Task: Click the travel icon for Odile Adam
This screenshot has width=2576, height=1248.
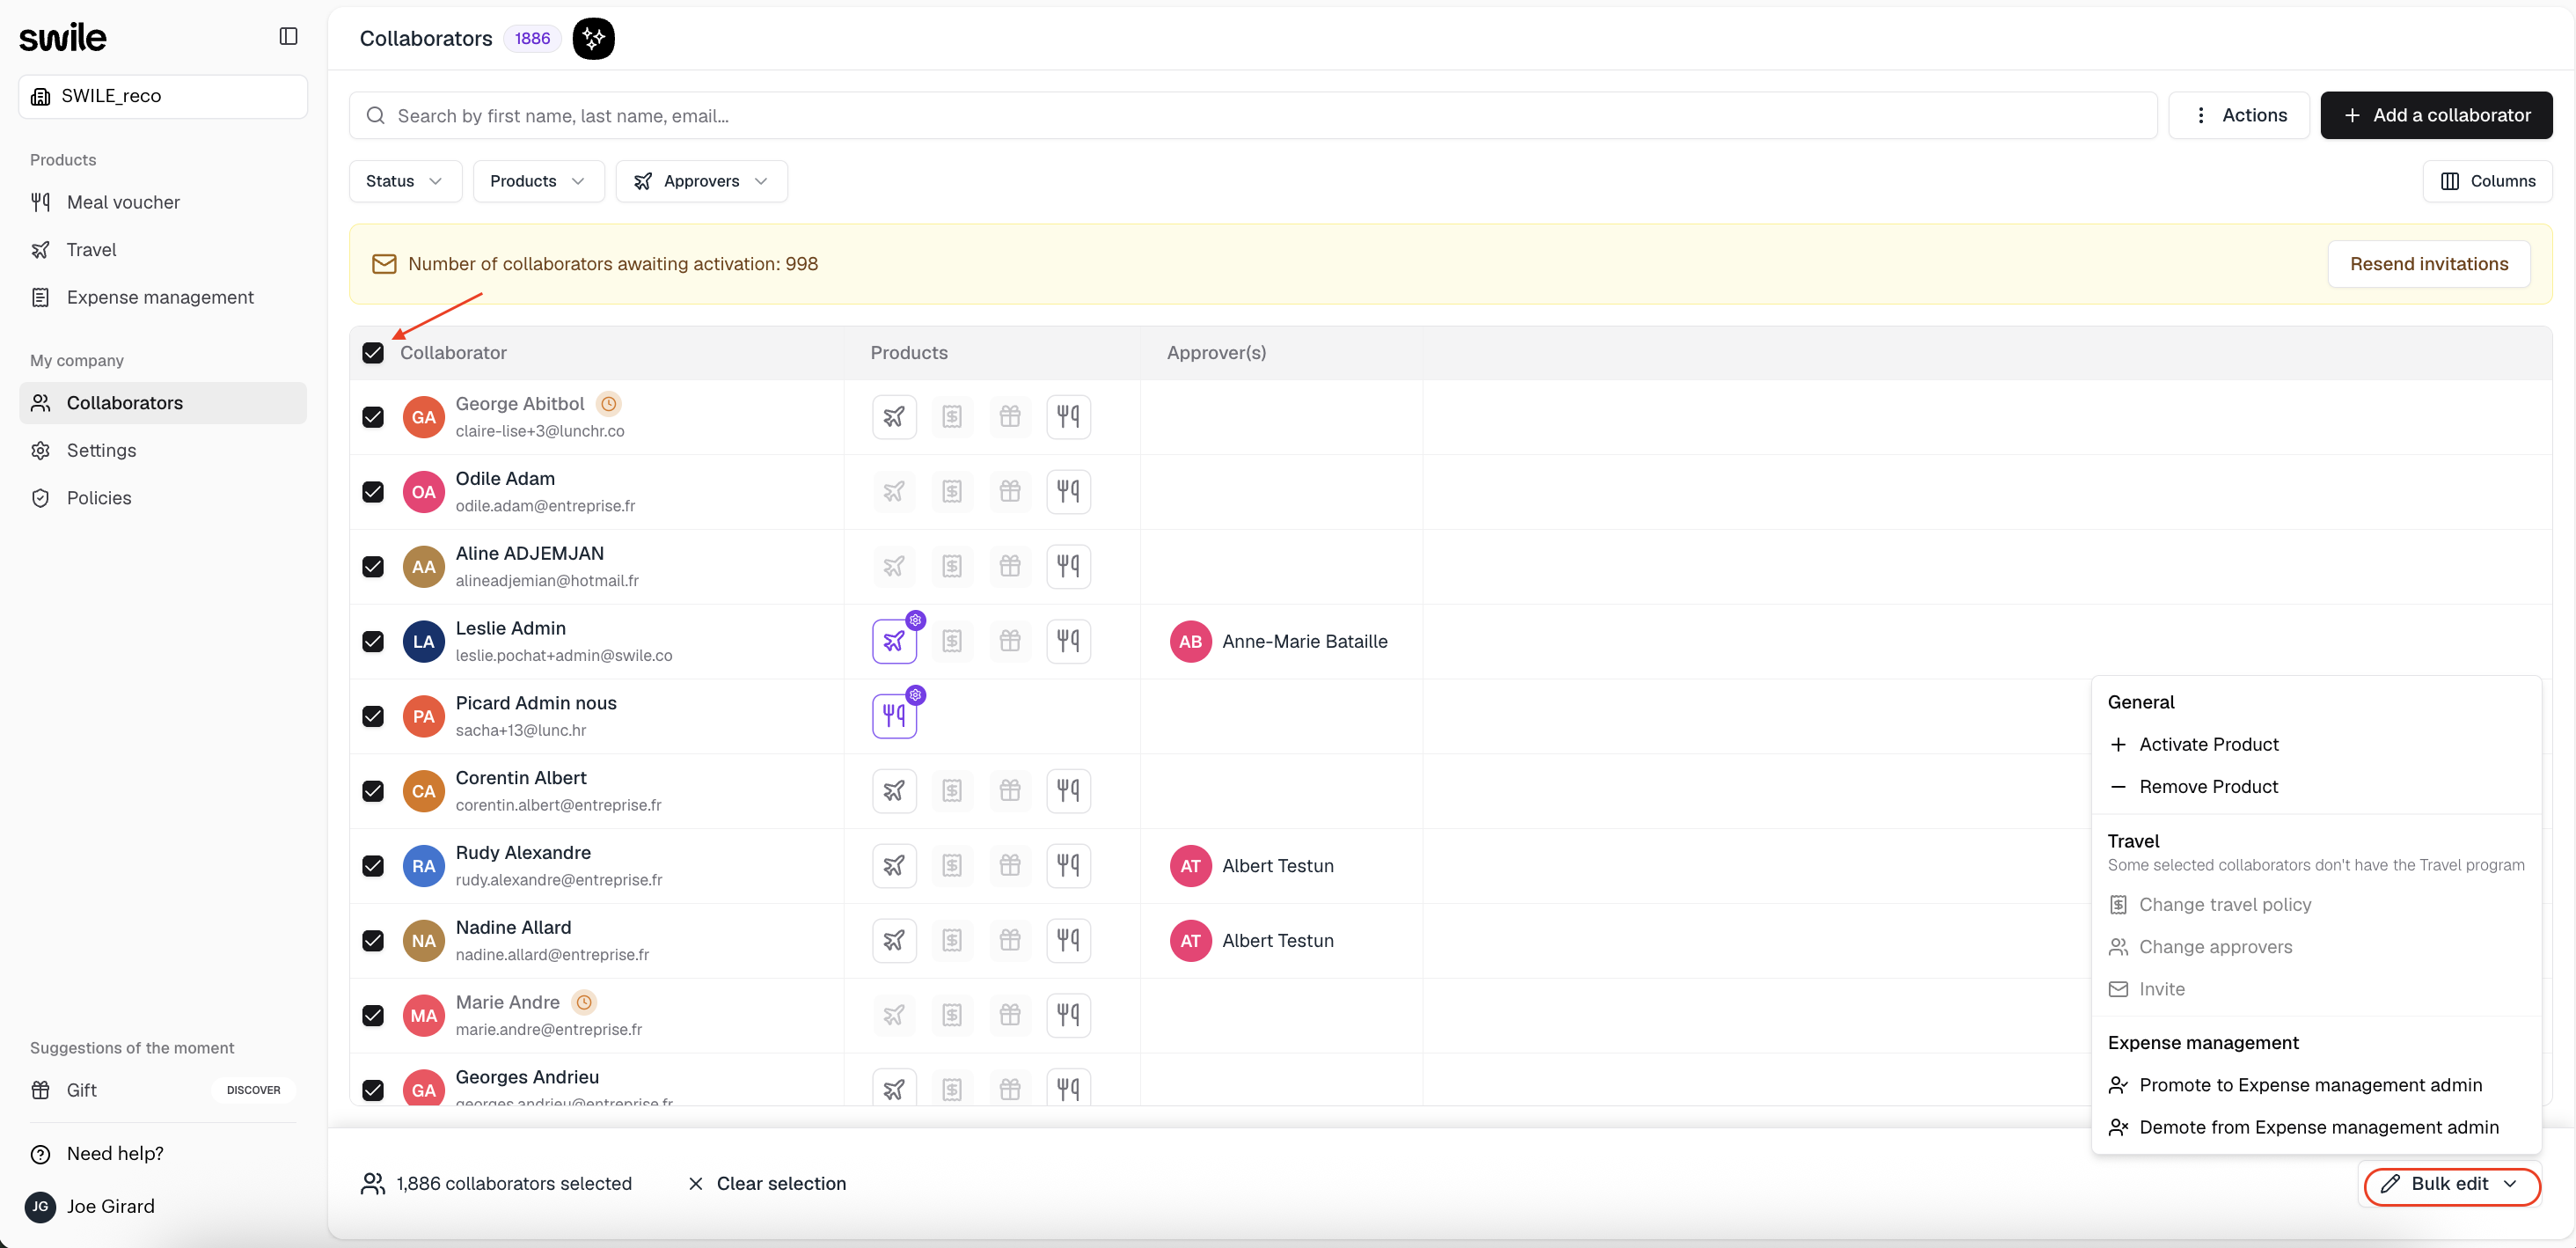Action: pos(894,491)
